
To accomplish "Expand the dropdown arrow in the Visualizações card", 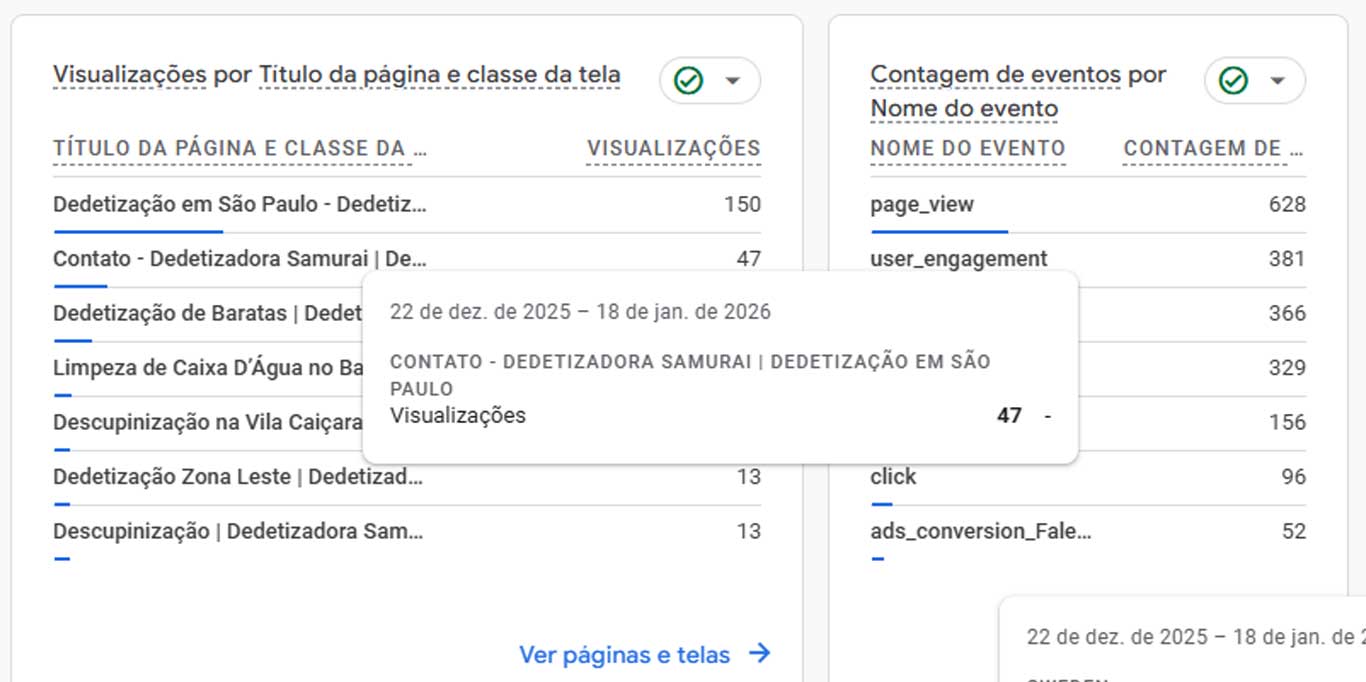I will pos(733,81).
